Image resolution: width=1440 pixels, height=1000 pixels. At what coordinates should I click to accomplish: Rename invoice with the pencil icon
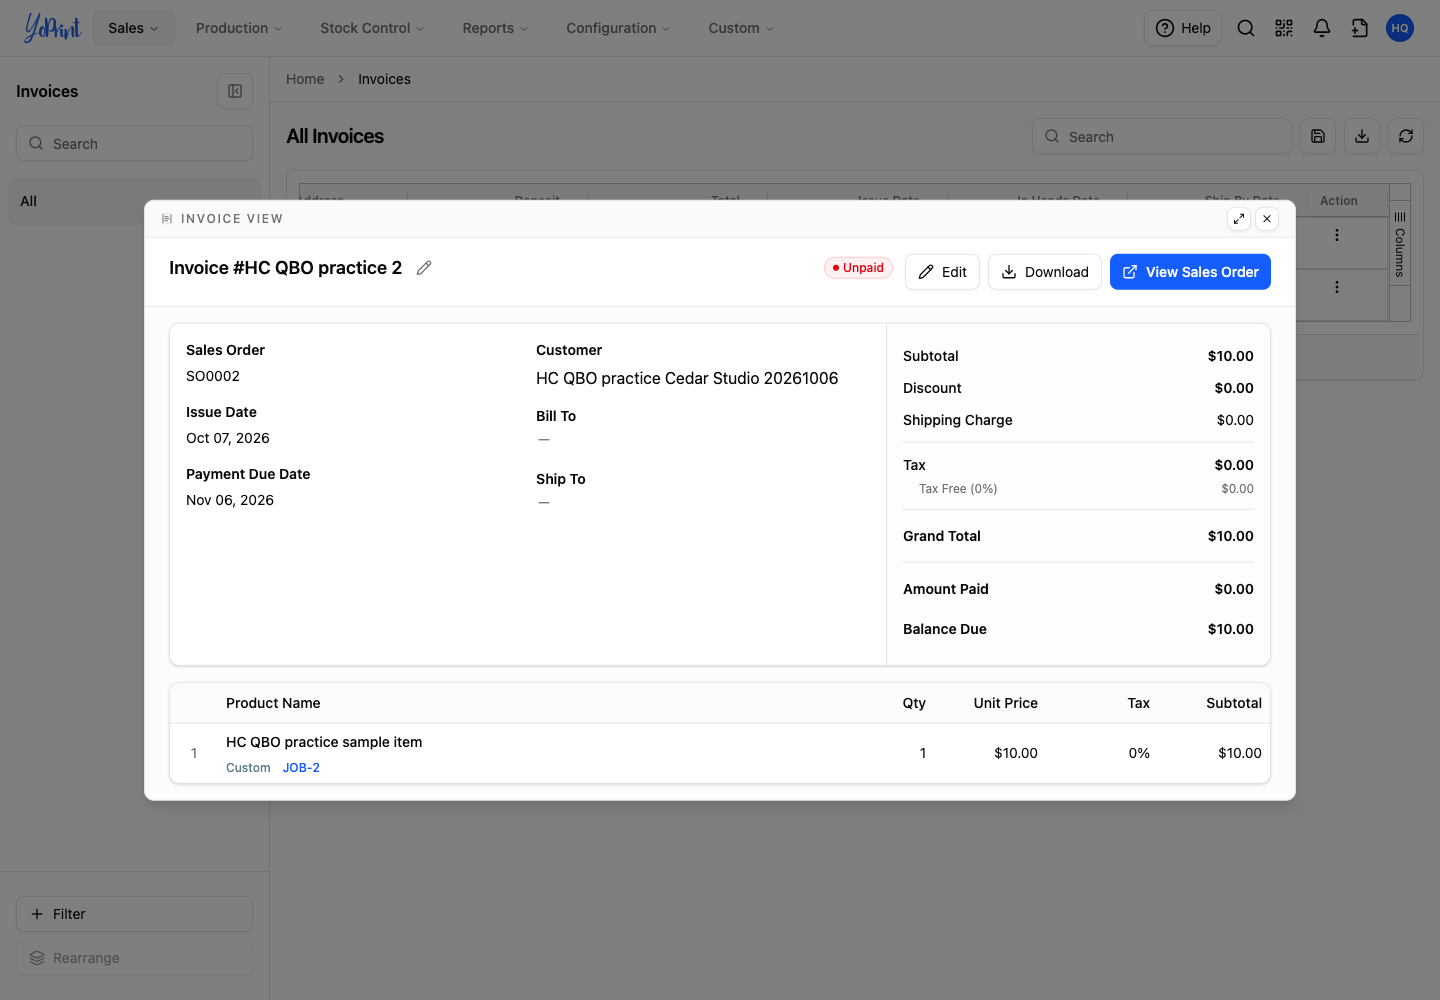(x=424, y=268)
